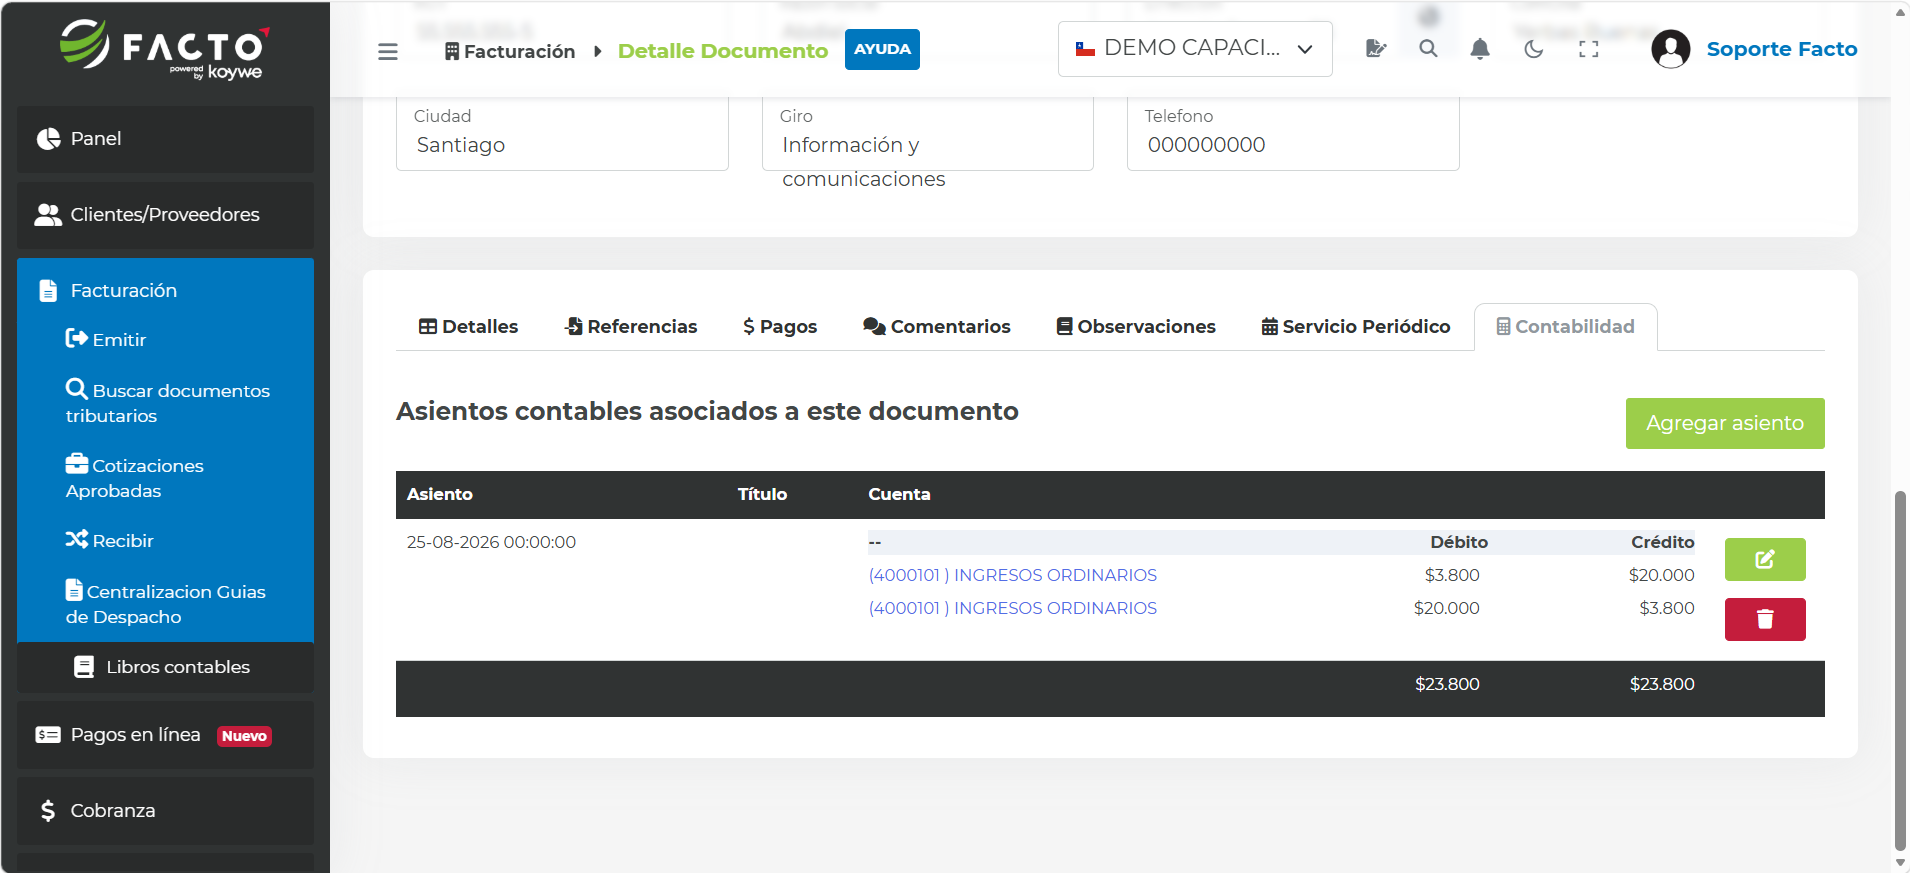The image size is (1910, 873).
Task: Edit the accounting entry green button
Action: (1765, 559)
